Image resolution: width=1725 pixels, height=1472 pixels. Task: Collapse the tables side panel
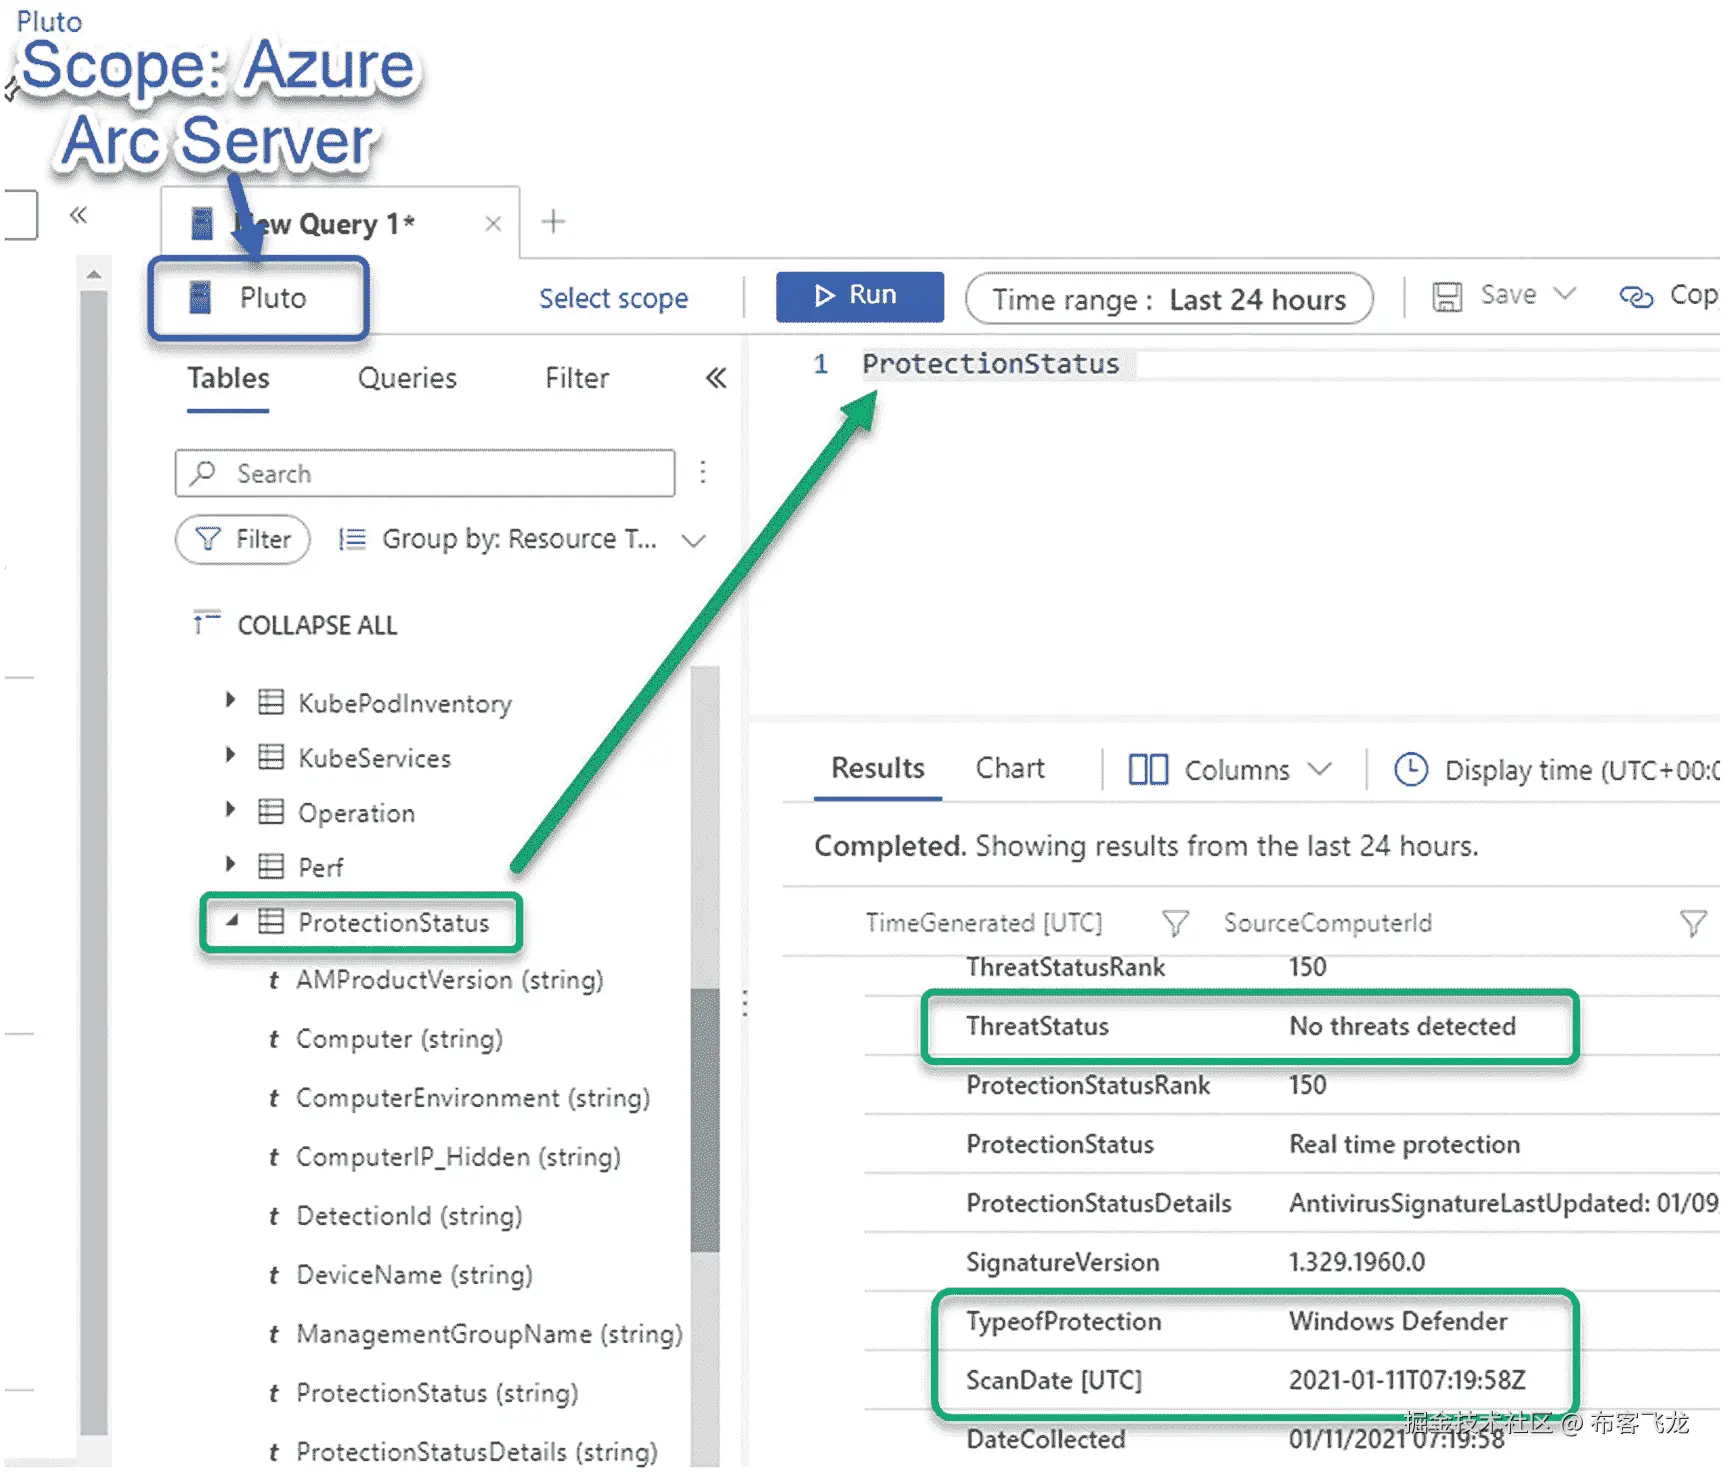tap(716, 378)
